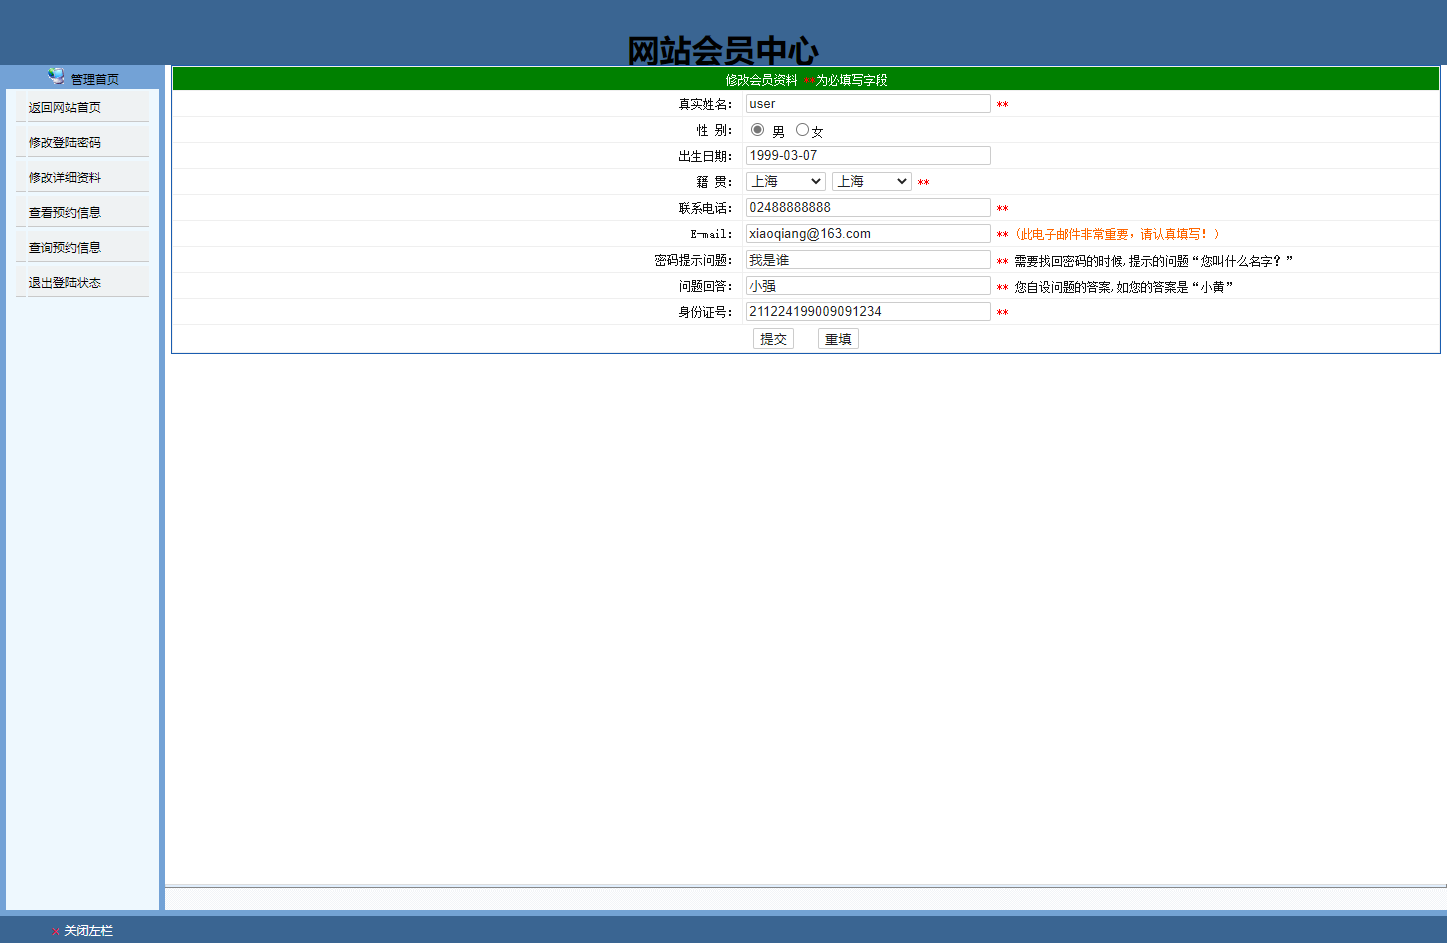
Task: Click the 籍 贯 label
Action: tap(714, 182)
